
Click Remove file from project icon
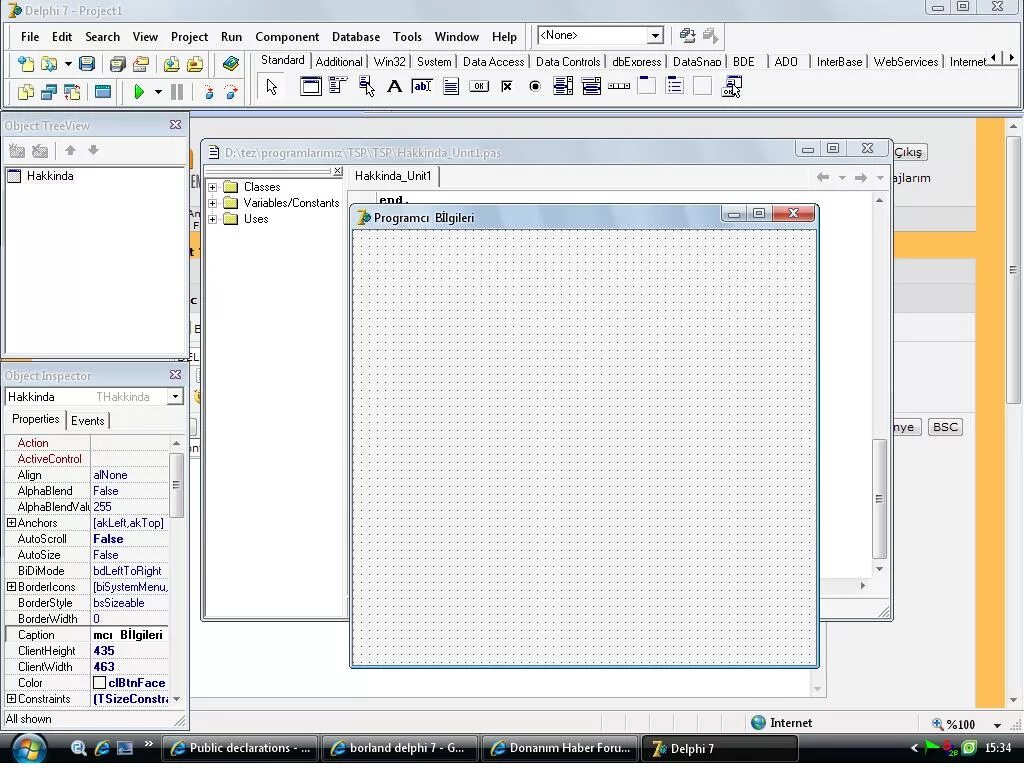click(195, 64)
